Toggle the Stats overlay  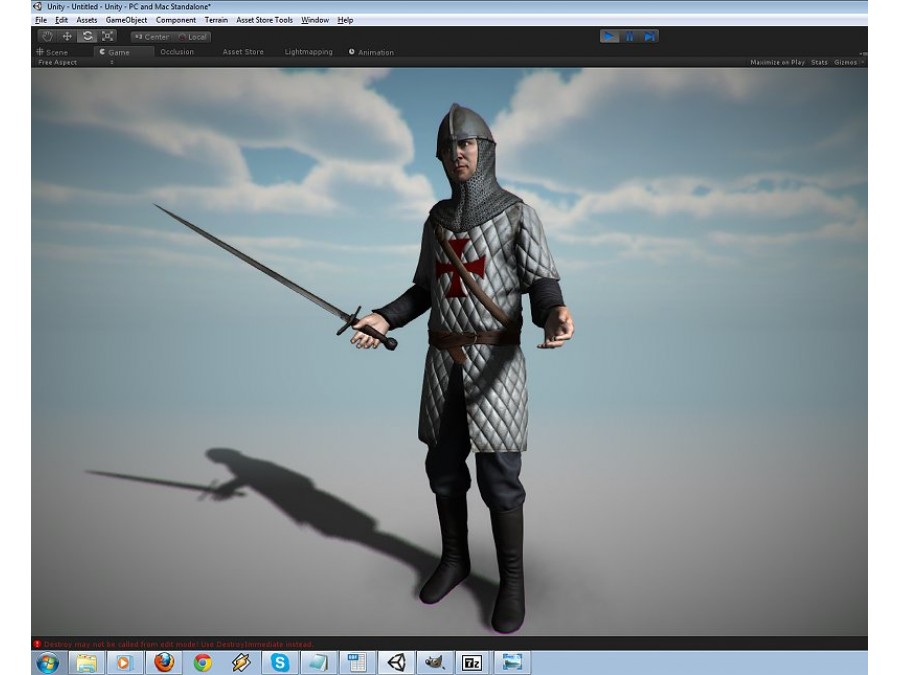coord(819,62)
